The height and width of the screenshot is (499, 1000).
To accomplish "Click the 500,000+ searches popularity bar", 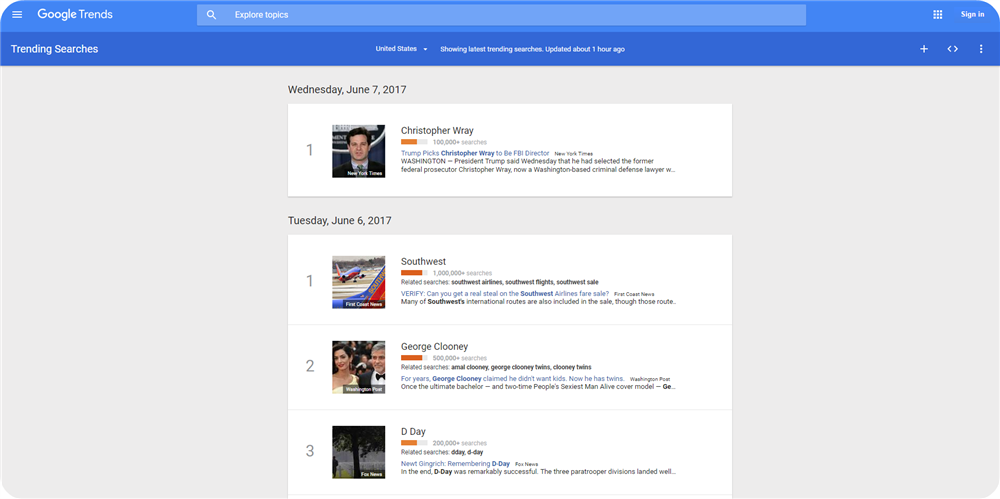I will (414, 358).
